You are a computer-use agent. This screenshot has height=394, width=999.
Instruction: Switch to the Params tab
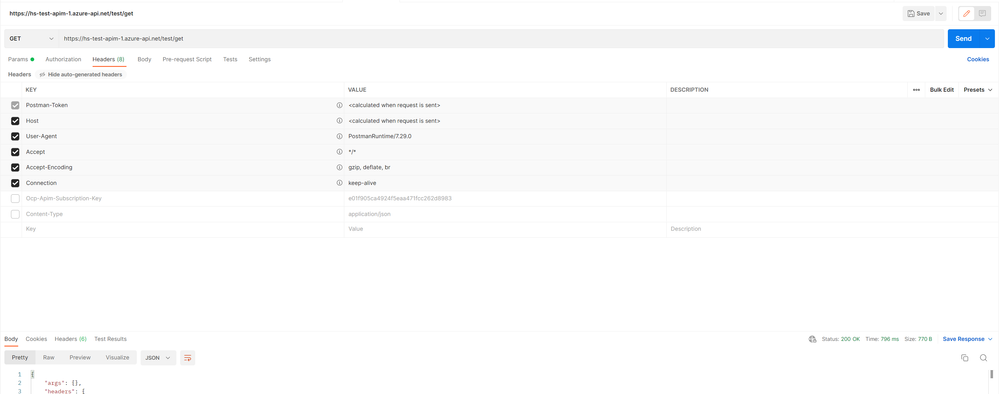tap(20, 59)
